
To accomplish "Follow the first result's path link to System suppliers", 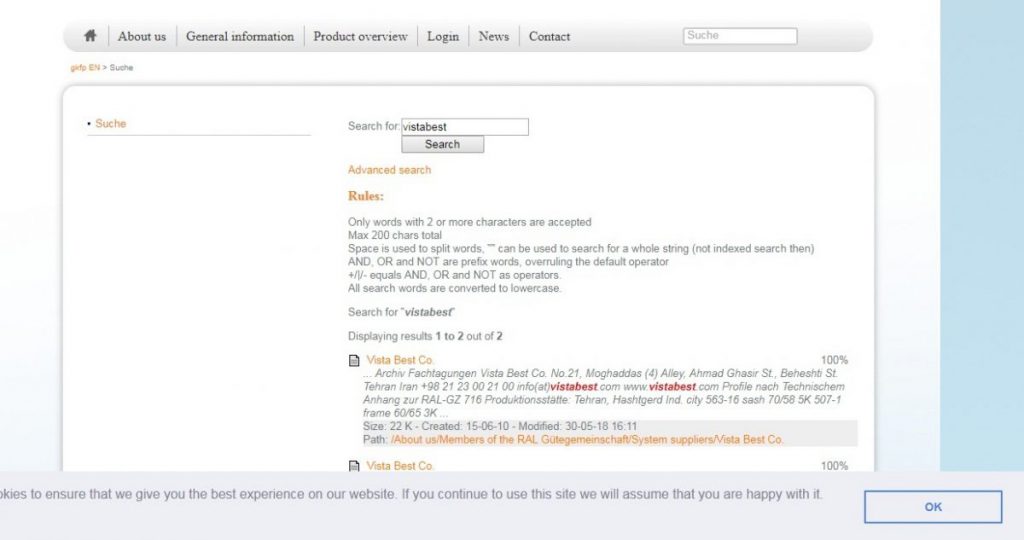I will [587, 439].
